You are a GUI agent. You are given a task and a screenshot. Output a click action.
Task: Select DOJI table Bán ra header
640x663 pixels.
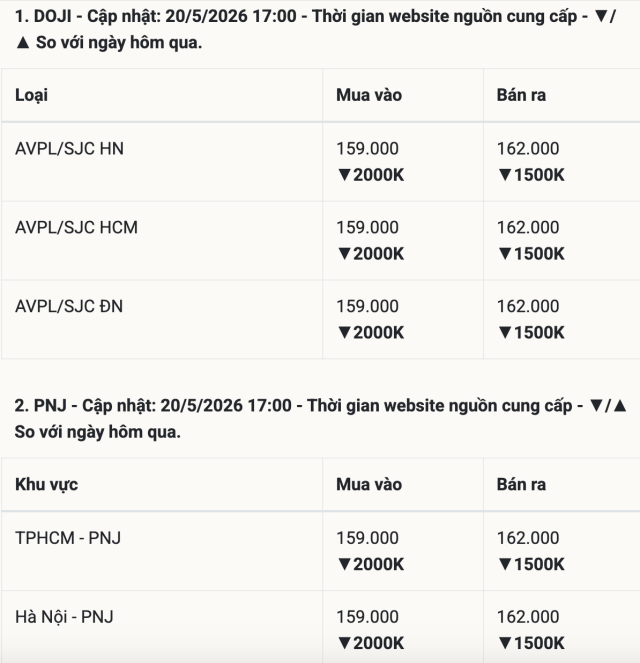[521, 95]
